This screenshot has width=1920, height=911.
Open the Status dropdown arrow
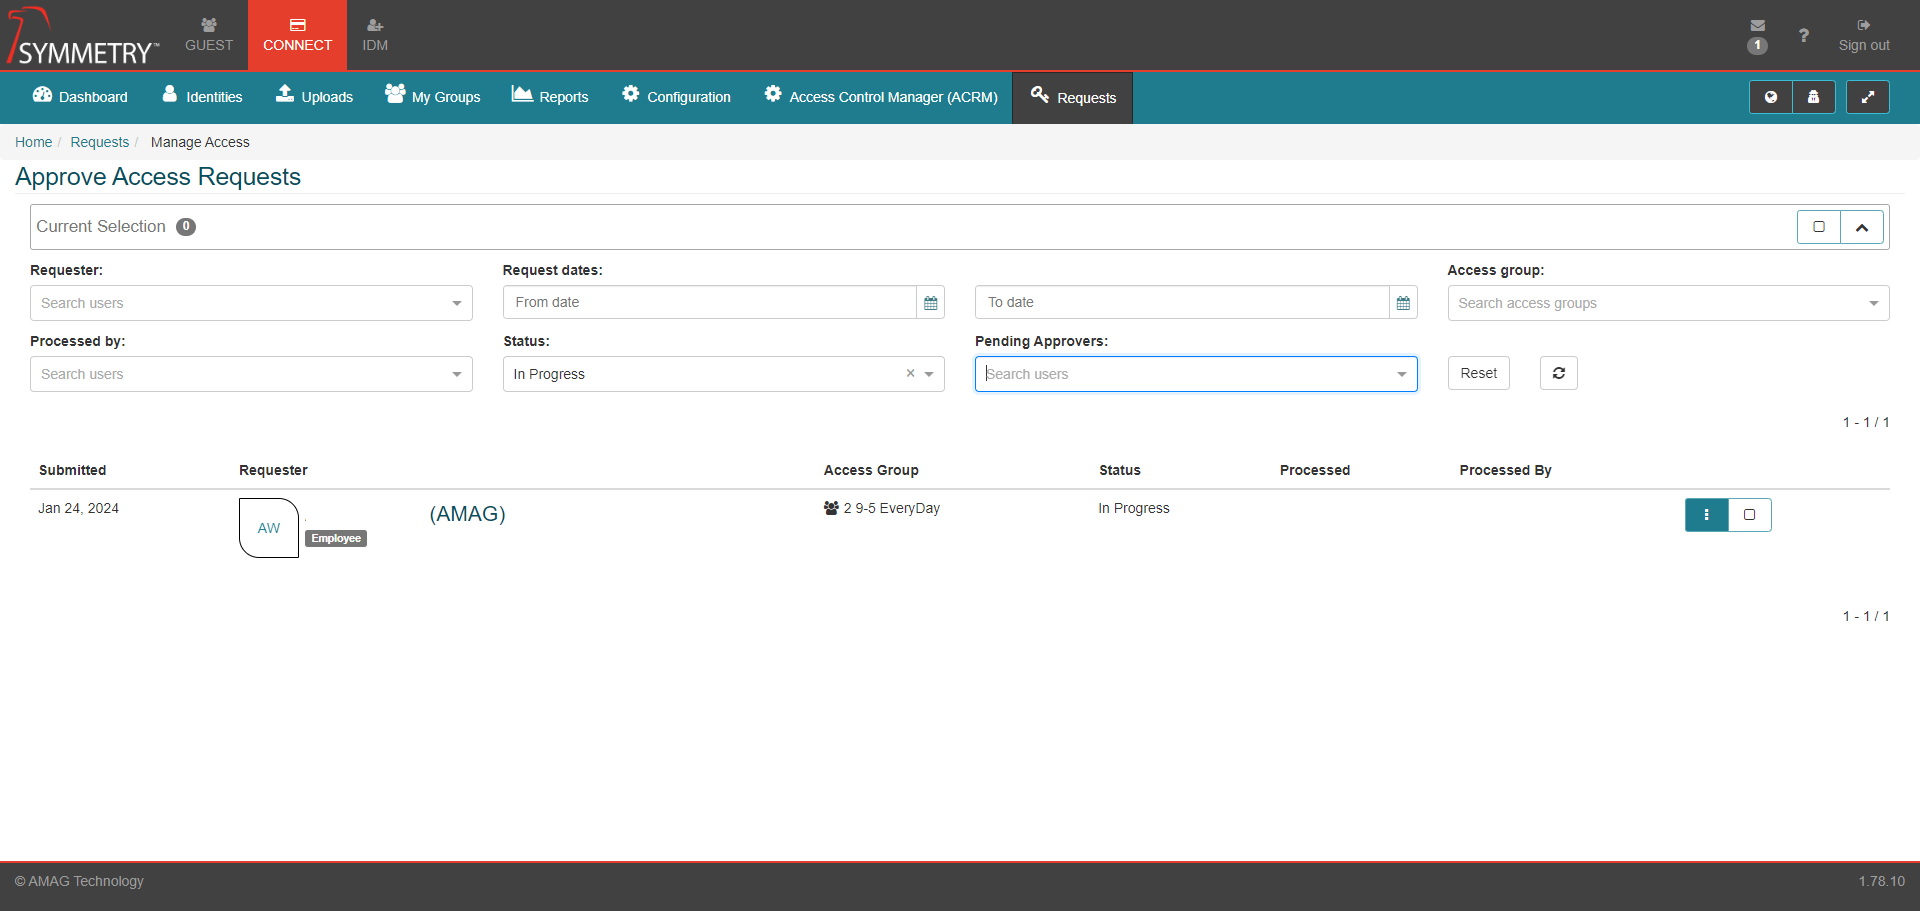pyautogui.click(x=929, y=374)
